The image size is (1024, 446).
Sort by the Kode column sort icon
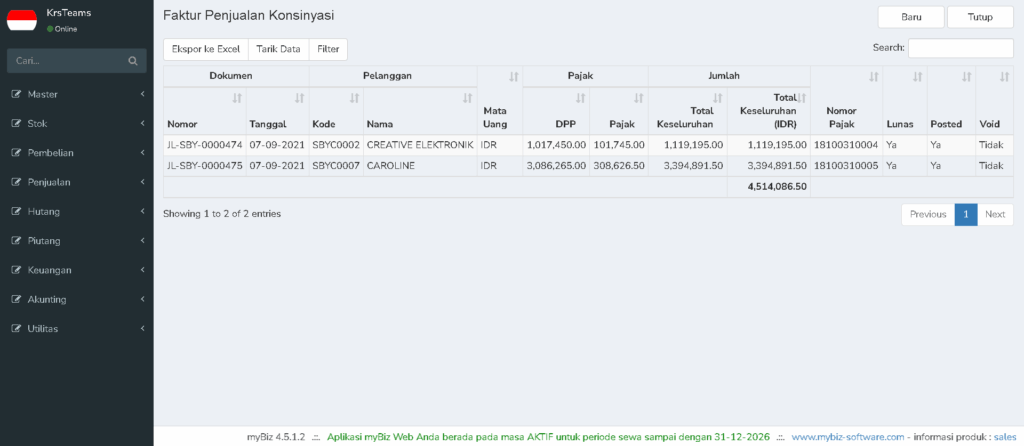pyautogui.click(x=354, y=99)
